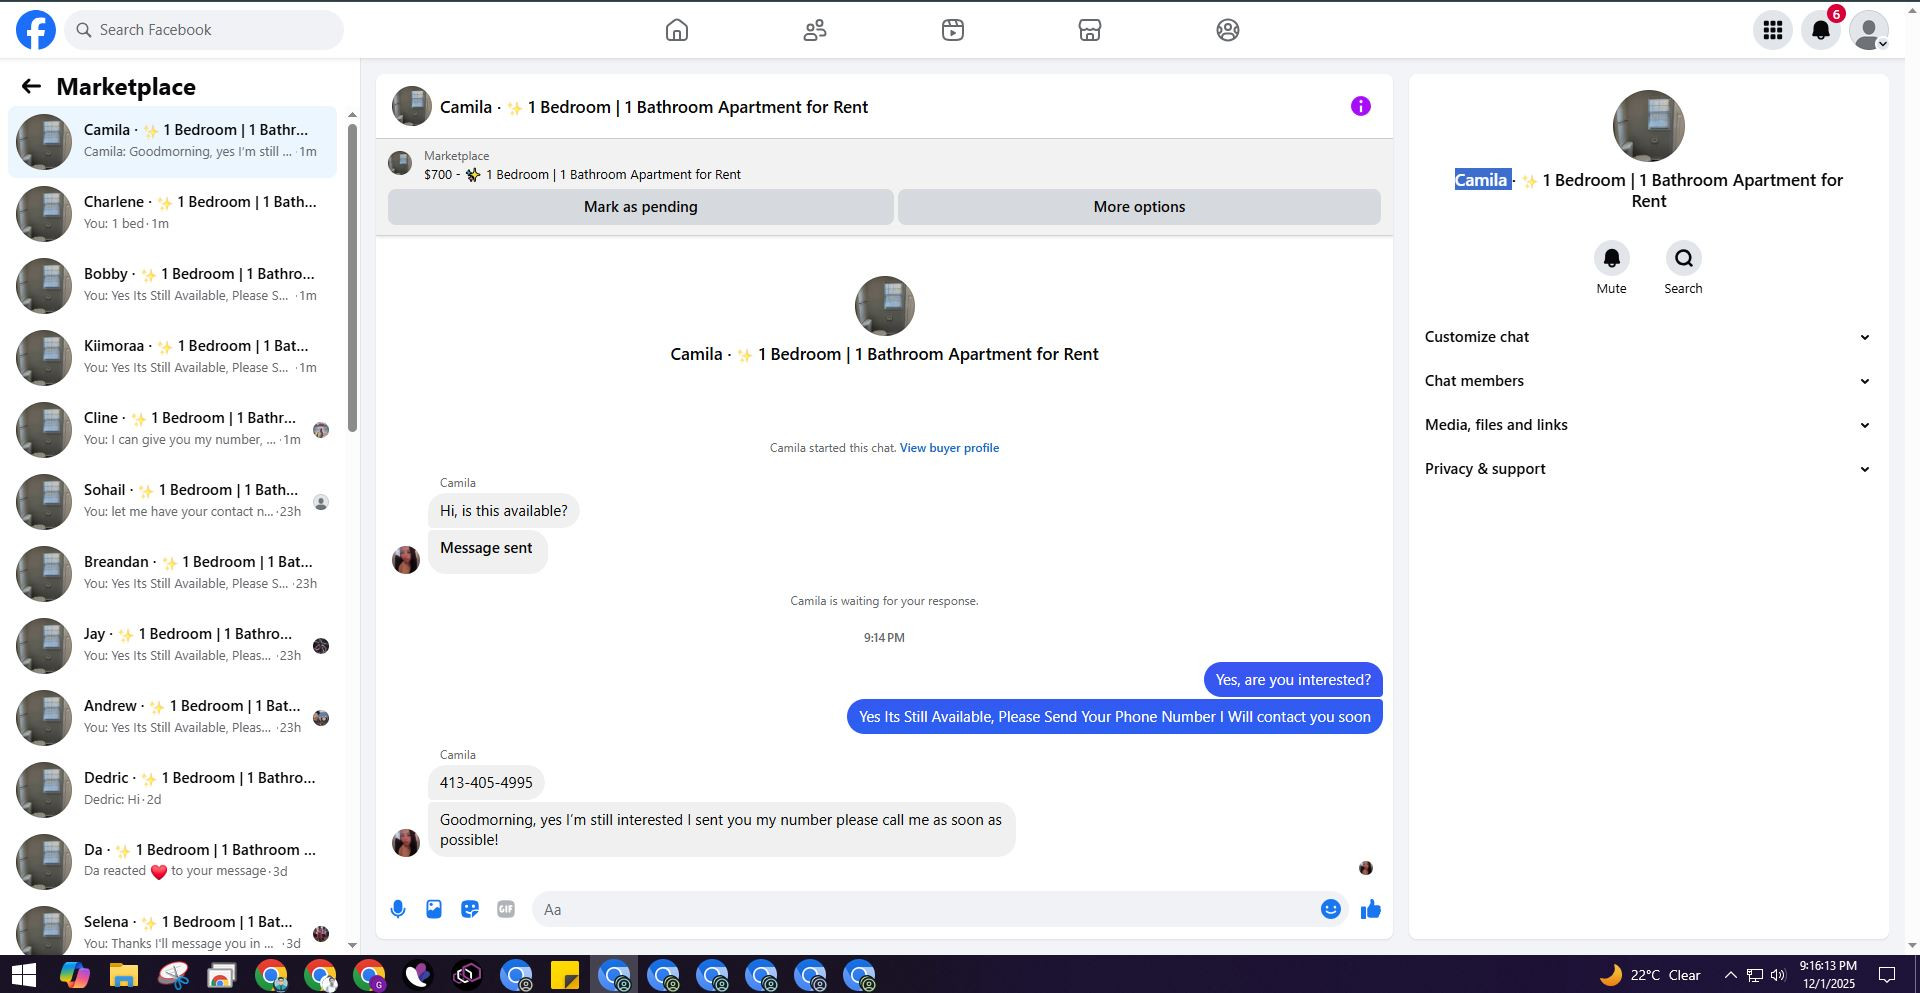Open the Home feed icon
Screen dimensions: 1920x993
pyautogui.click(x=677, y=30)
